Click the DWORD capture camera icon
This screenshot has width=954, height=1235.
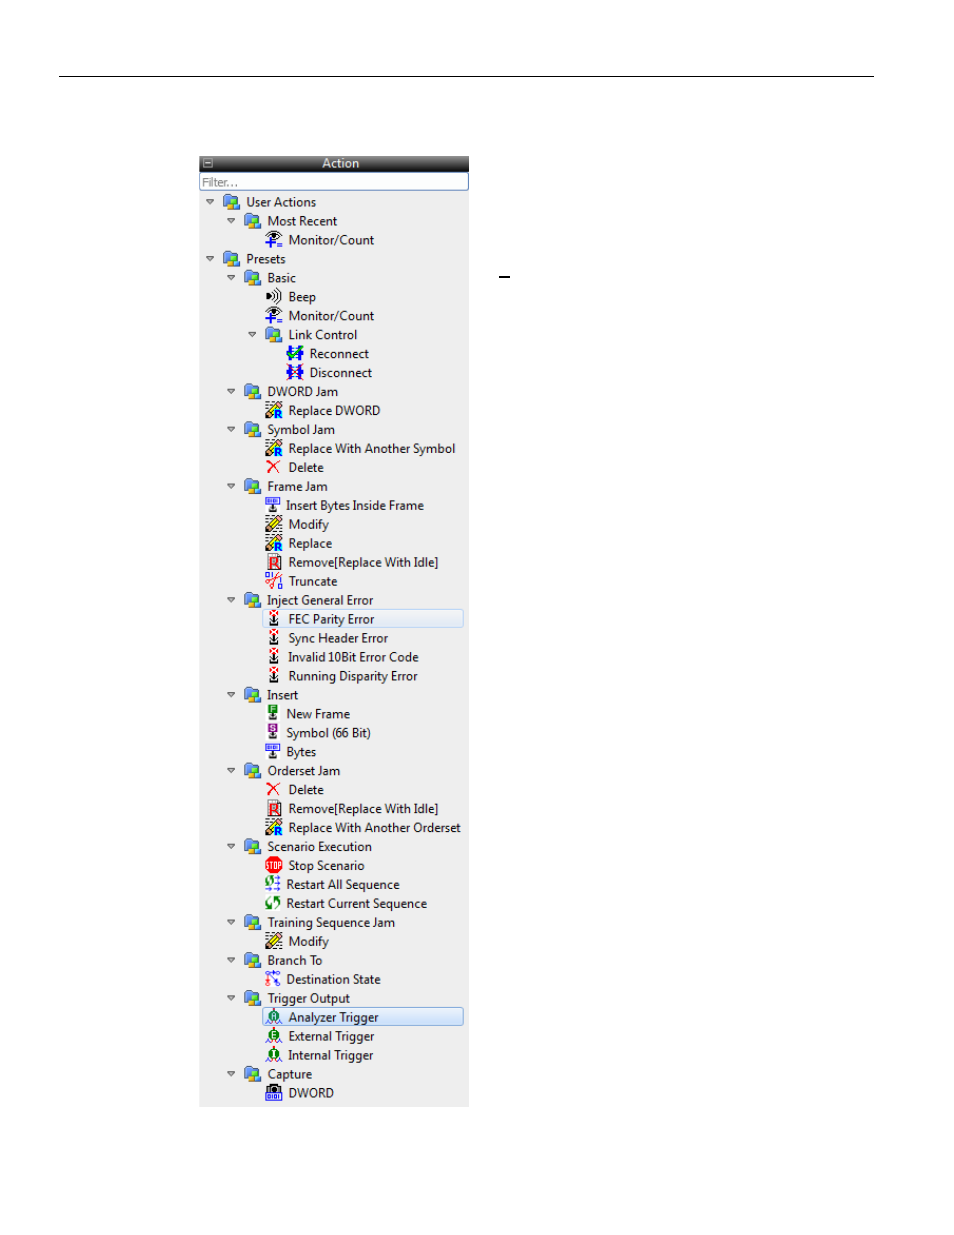pyautogui.click(x=273, y=1094)
